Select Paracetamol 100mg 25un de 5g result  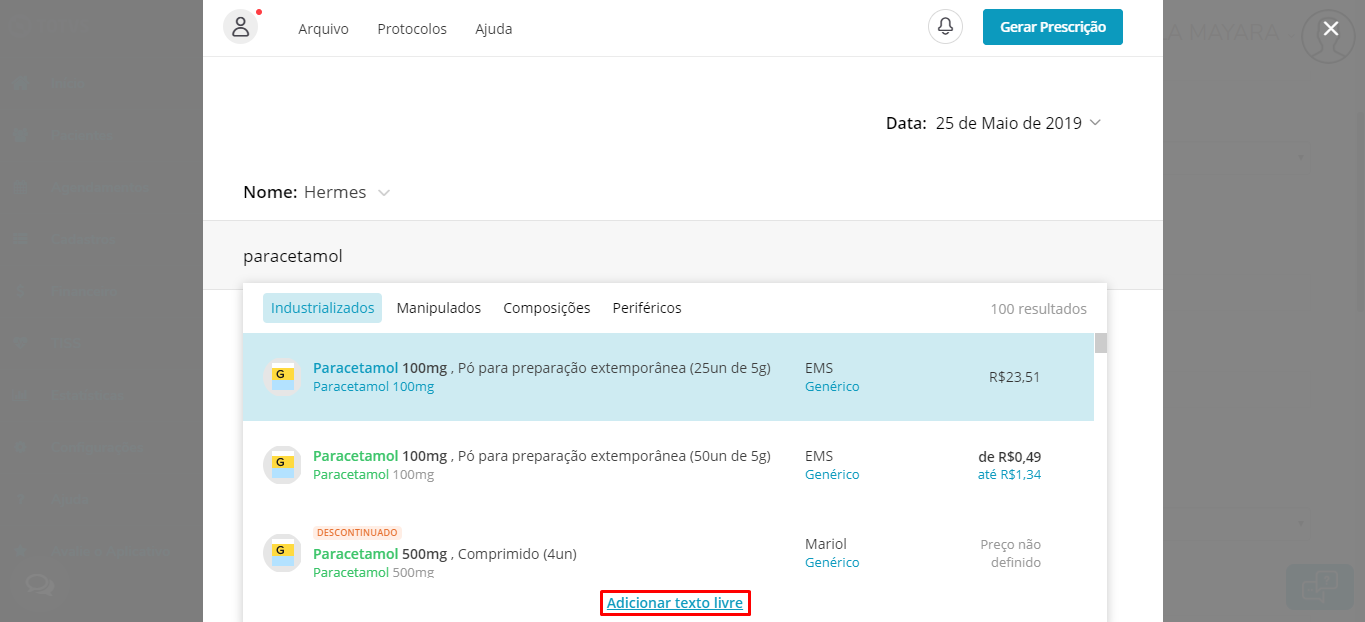click(x=668, y=377)
